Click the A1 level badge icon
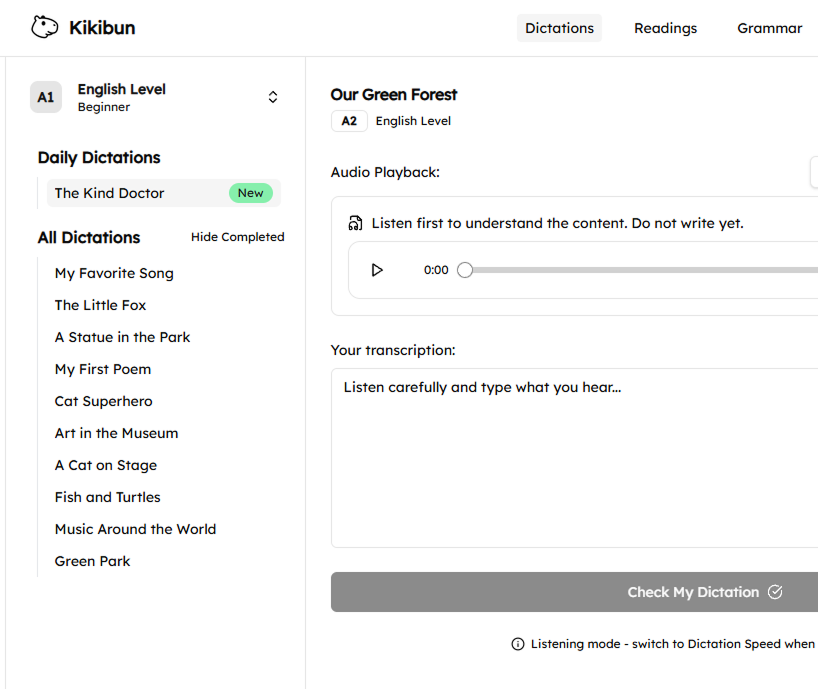 45,97
